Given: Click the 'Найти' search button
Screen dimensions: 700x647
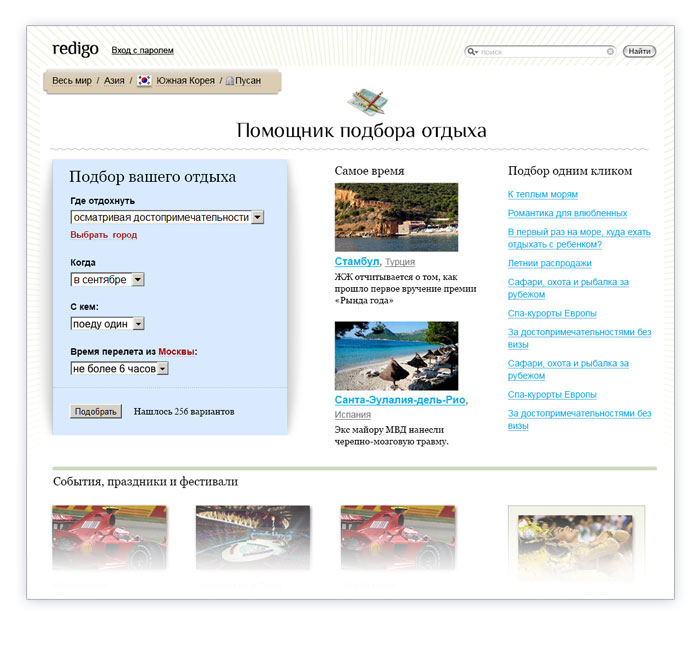Looking at the screenshot, I should 639,51.
